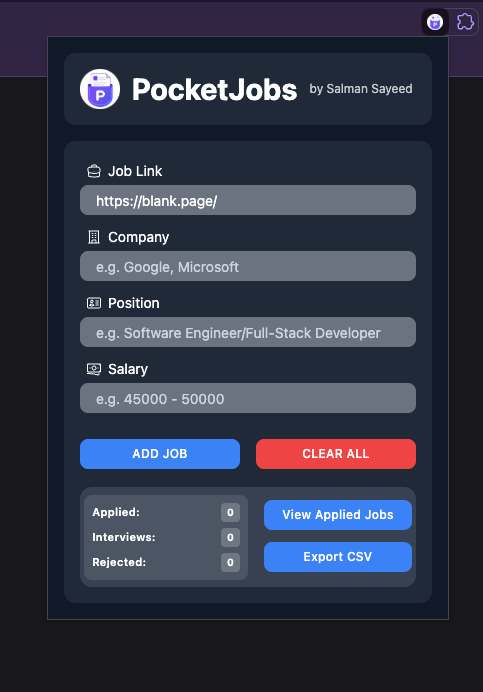
Task: Click the Rejected count badge
Action: (x=230, y=562)
